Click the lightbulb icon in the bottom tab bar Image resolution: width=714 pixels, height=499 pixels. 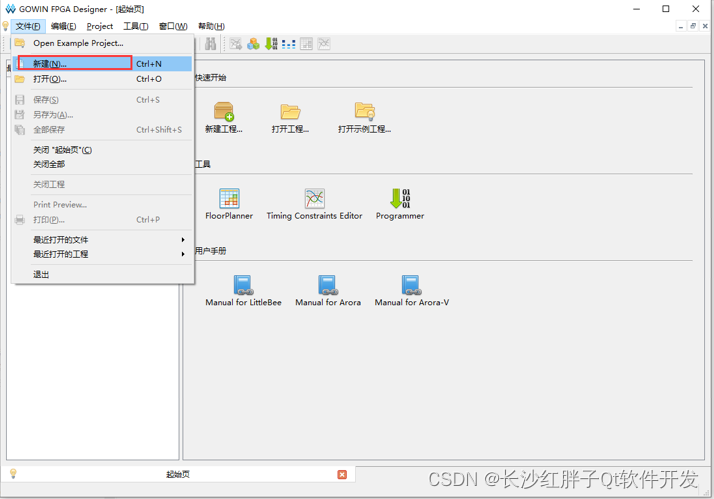13,474
